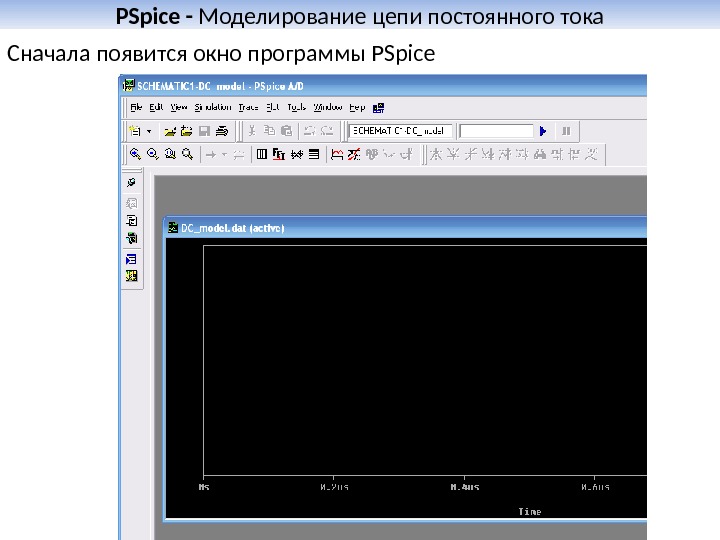Screen dimensions: 720x540
Task: Click the DC_model.dat (active) window title bar
Action: pos(405,228)
